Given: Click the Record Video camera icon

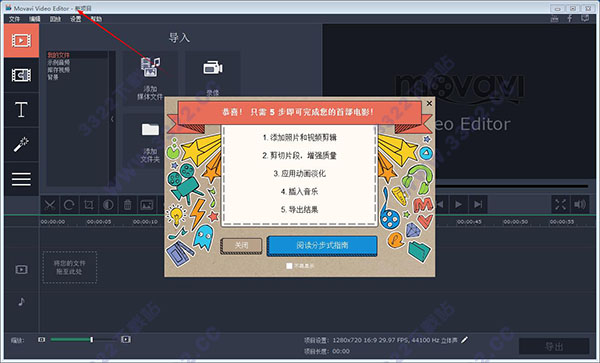Looking at the screenshot, I should tap(213, 68).
